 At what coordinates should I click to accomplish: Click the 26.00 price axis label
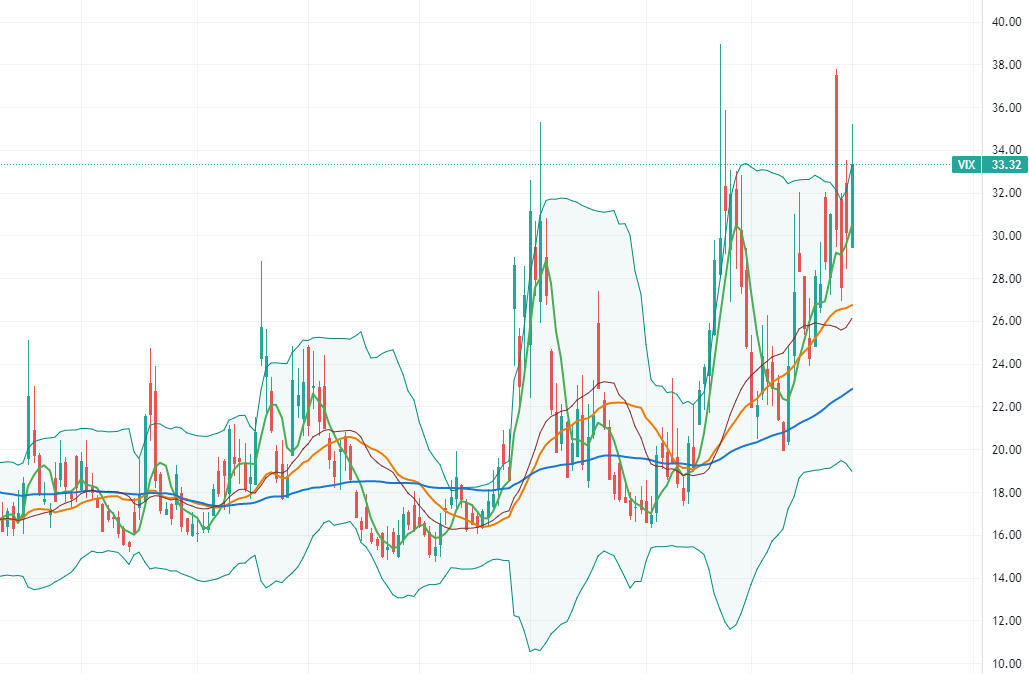coord(1005,322)
